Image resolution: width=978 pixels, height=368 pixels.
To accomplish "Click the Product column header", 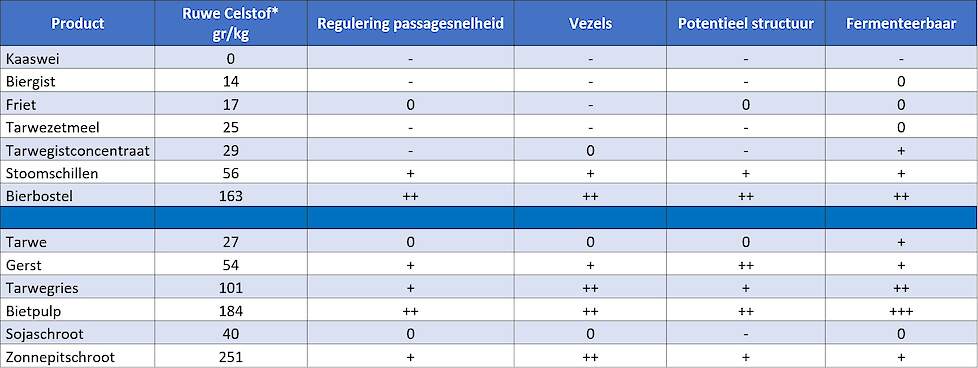I will tap(77, 23).
